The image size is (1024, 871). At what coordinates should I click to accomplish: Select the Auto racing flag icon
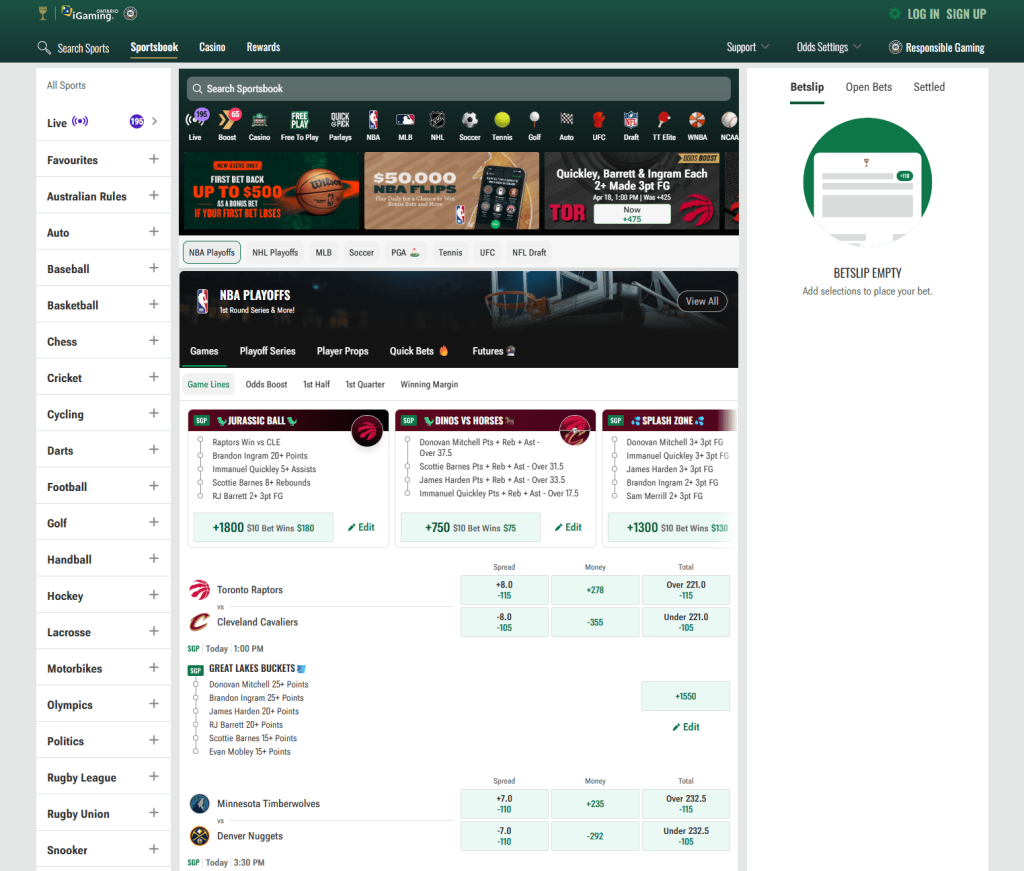click(x=566, y=125)
